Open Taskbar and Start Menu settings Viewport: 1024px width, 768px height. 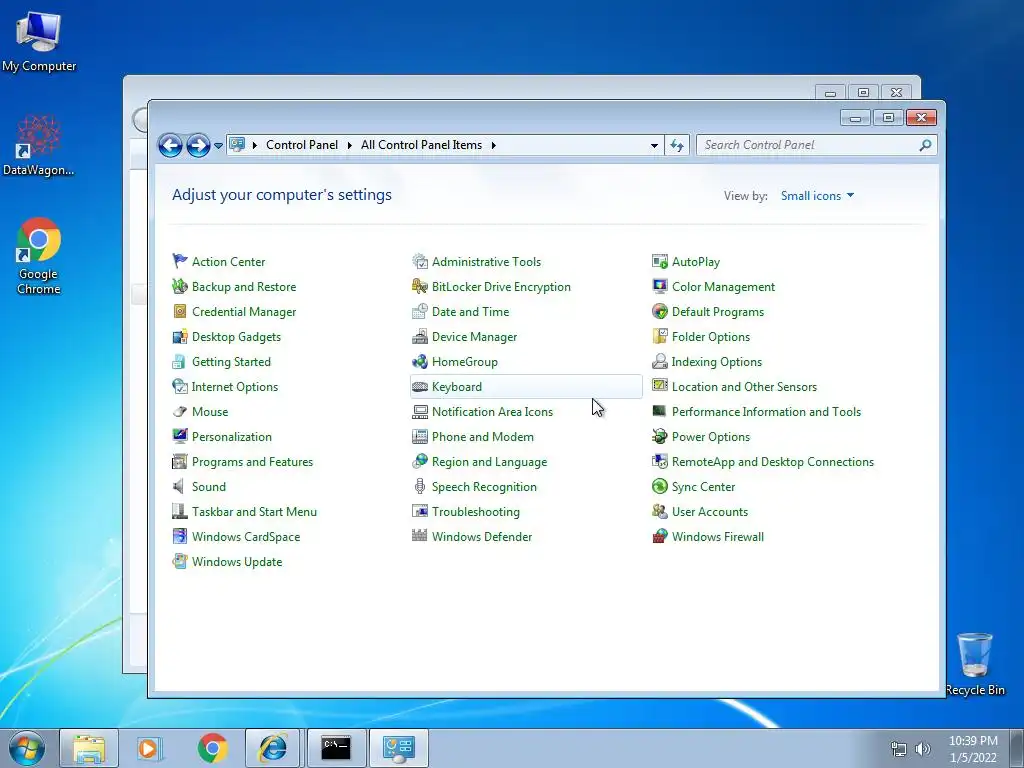tap(254, 512)
